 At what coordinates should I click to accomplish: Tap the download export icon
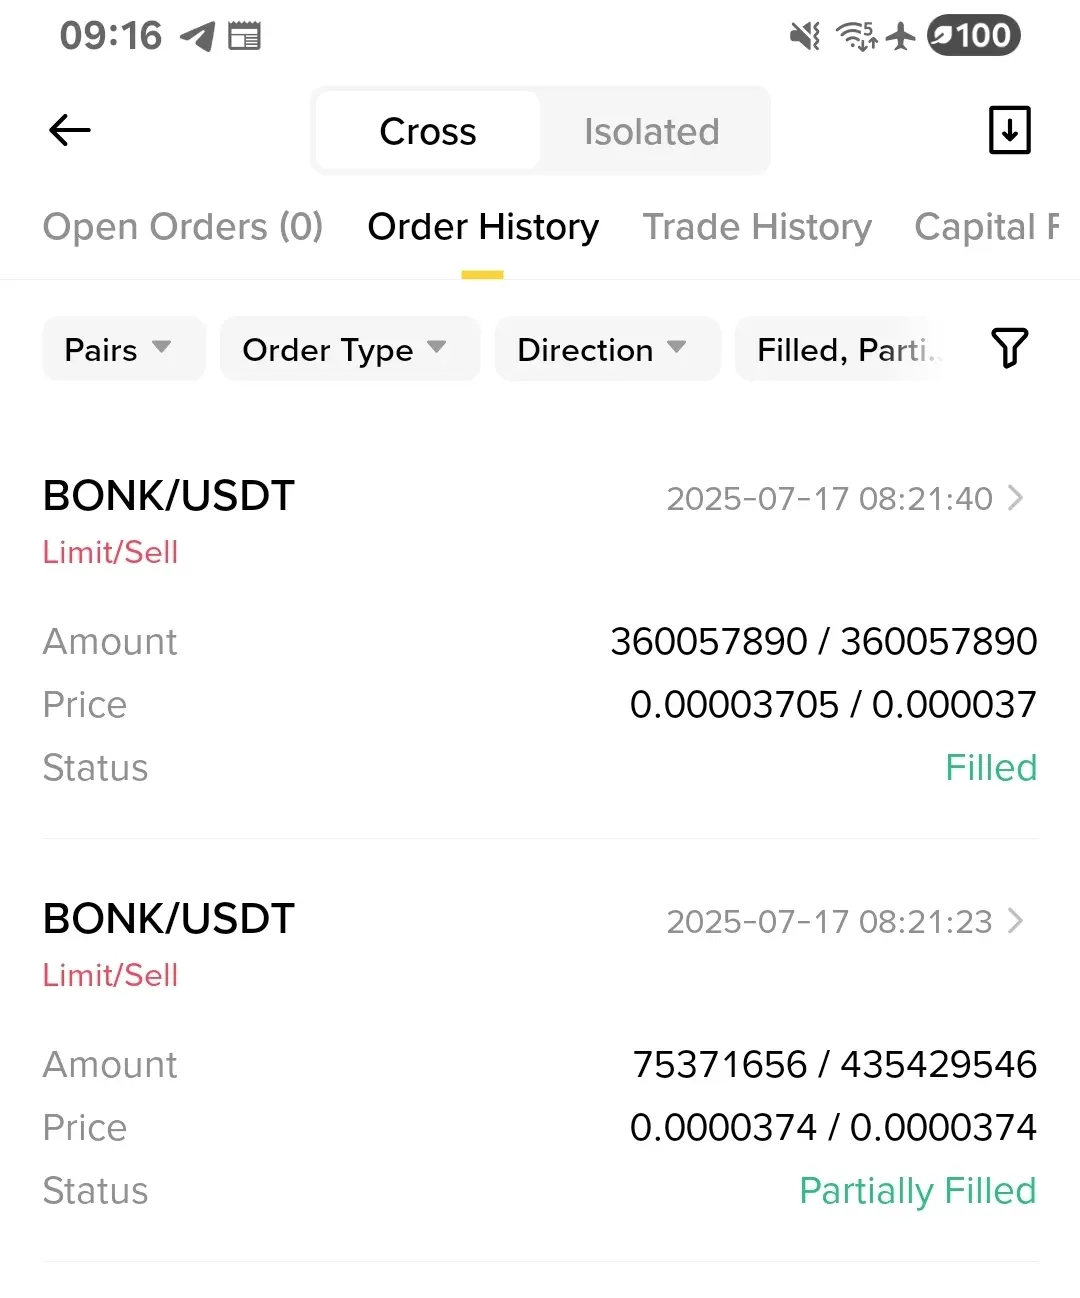[1010, 130]
